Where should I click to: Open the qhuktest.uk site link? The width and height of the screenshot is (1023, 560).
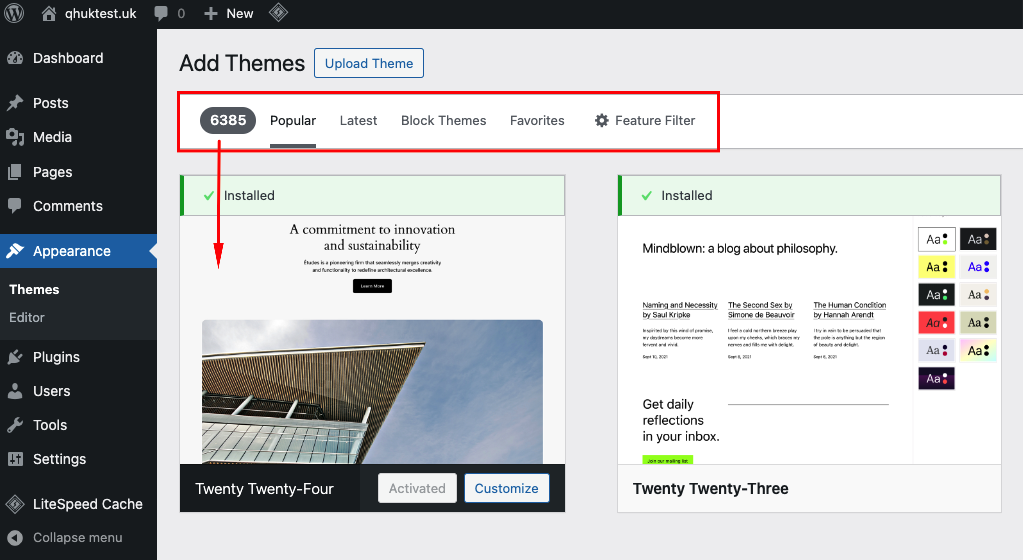(x=100, y=14)
